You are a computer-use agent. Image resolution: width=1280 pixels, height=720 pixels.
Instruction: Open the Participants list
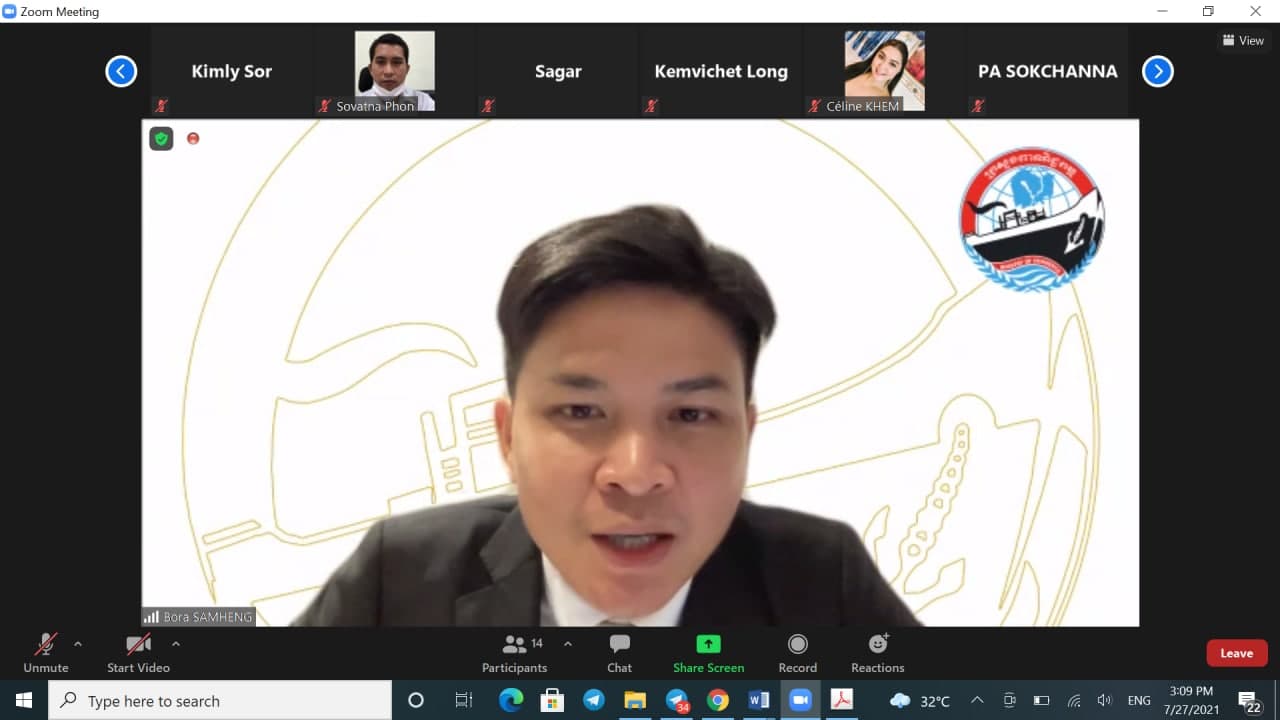[515, 653]
